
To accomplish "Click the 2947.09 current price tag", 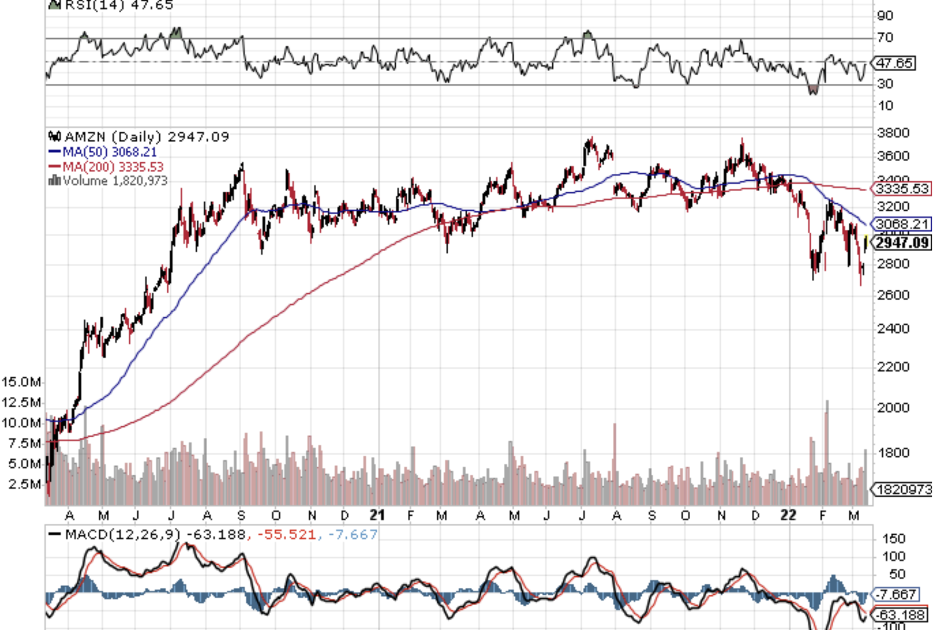I will 901,242.
